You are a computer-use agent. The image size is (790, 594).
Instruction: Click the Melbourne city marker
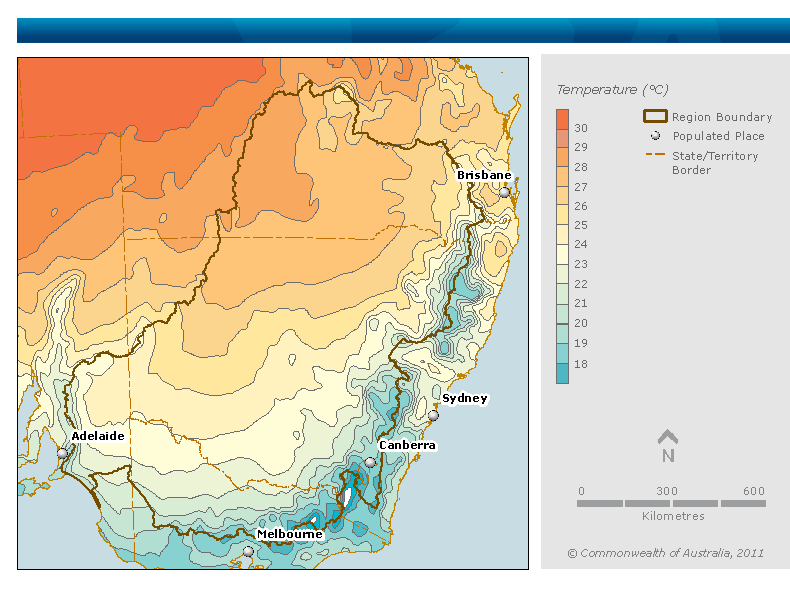[x=248, y=552]
